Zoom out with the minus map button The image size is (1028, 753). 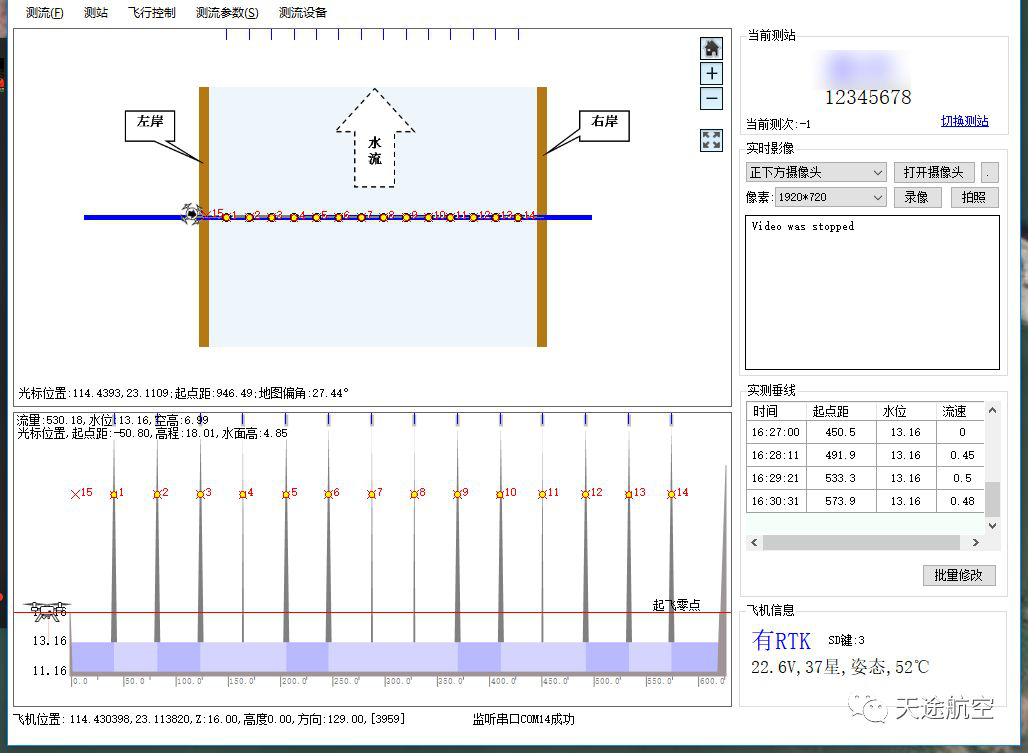point(711,98)
